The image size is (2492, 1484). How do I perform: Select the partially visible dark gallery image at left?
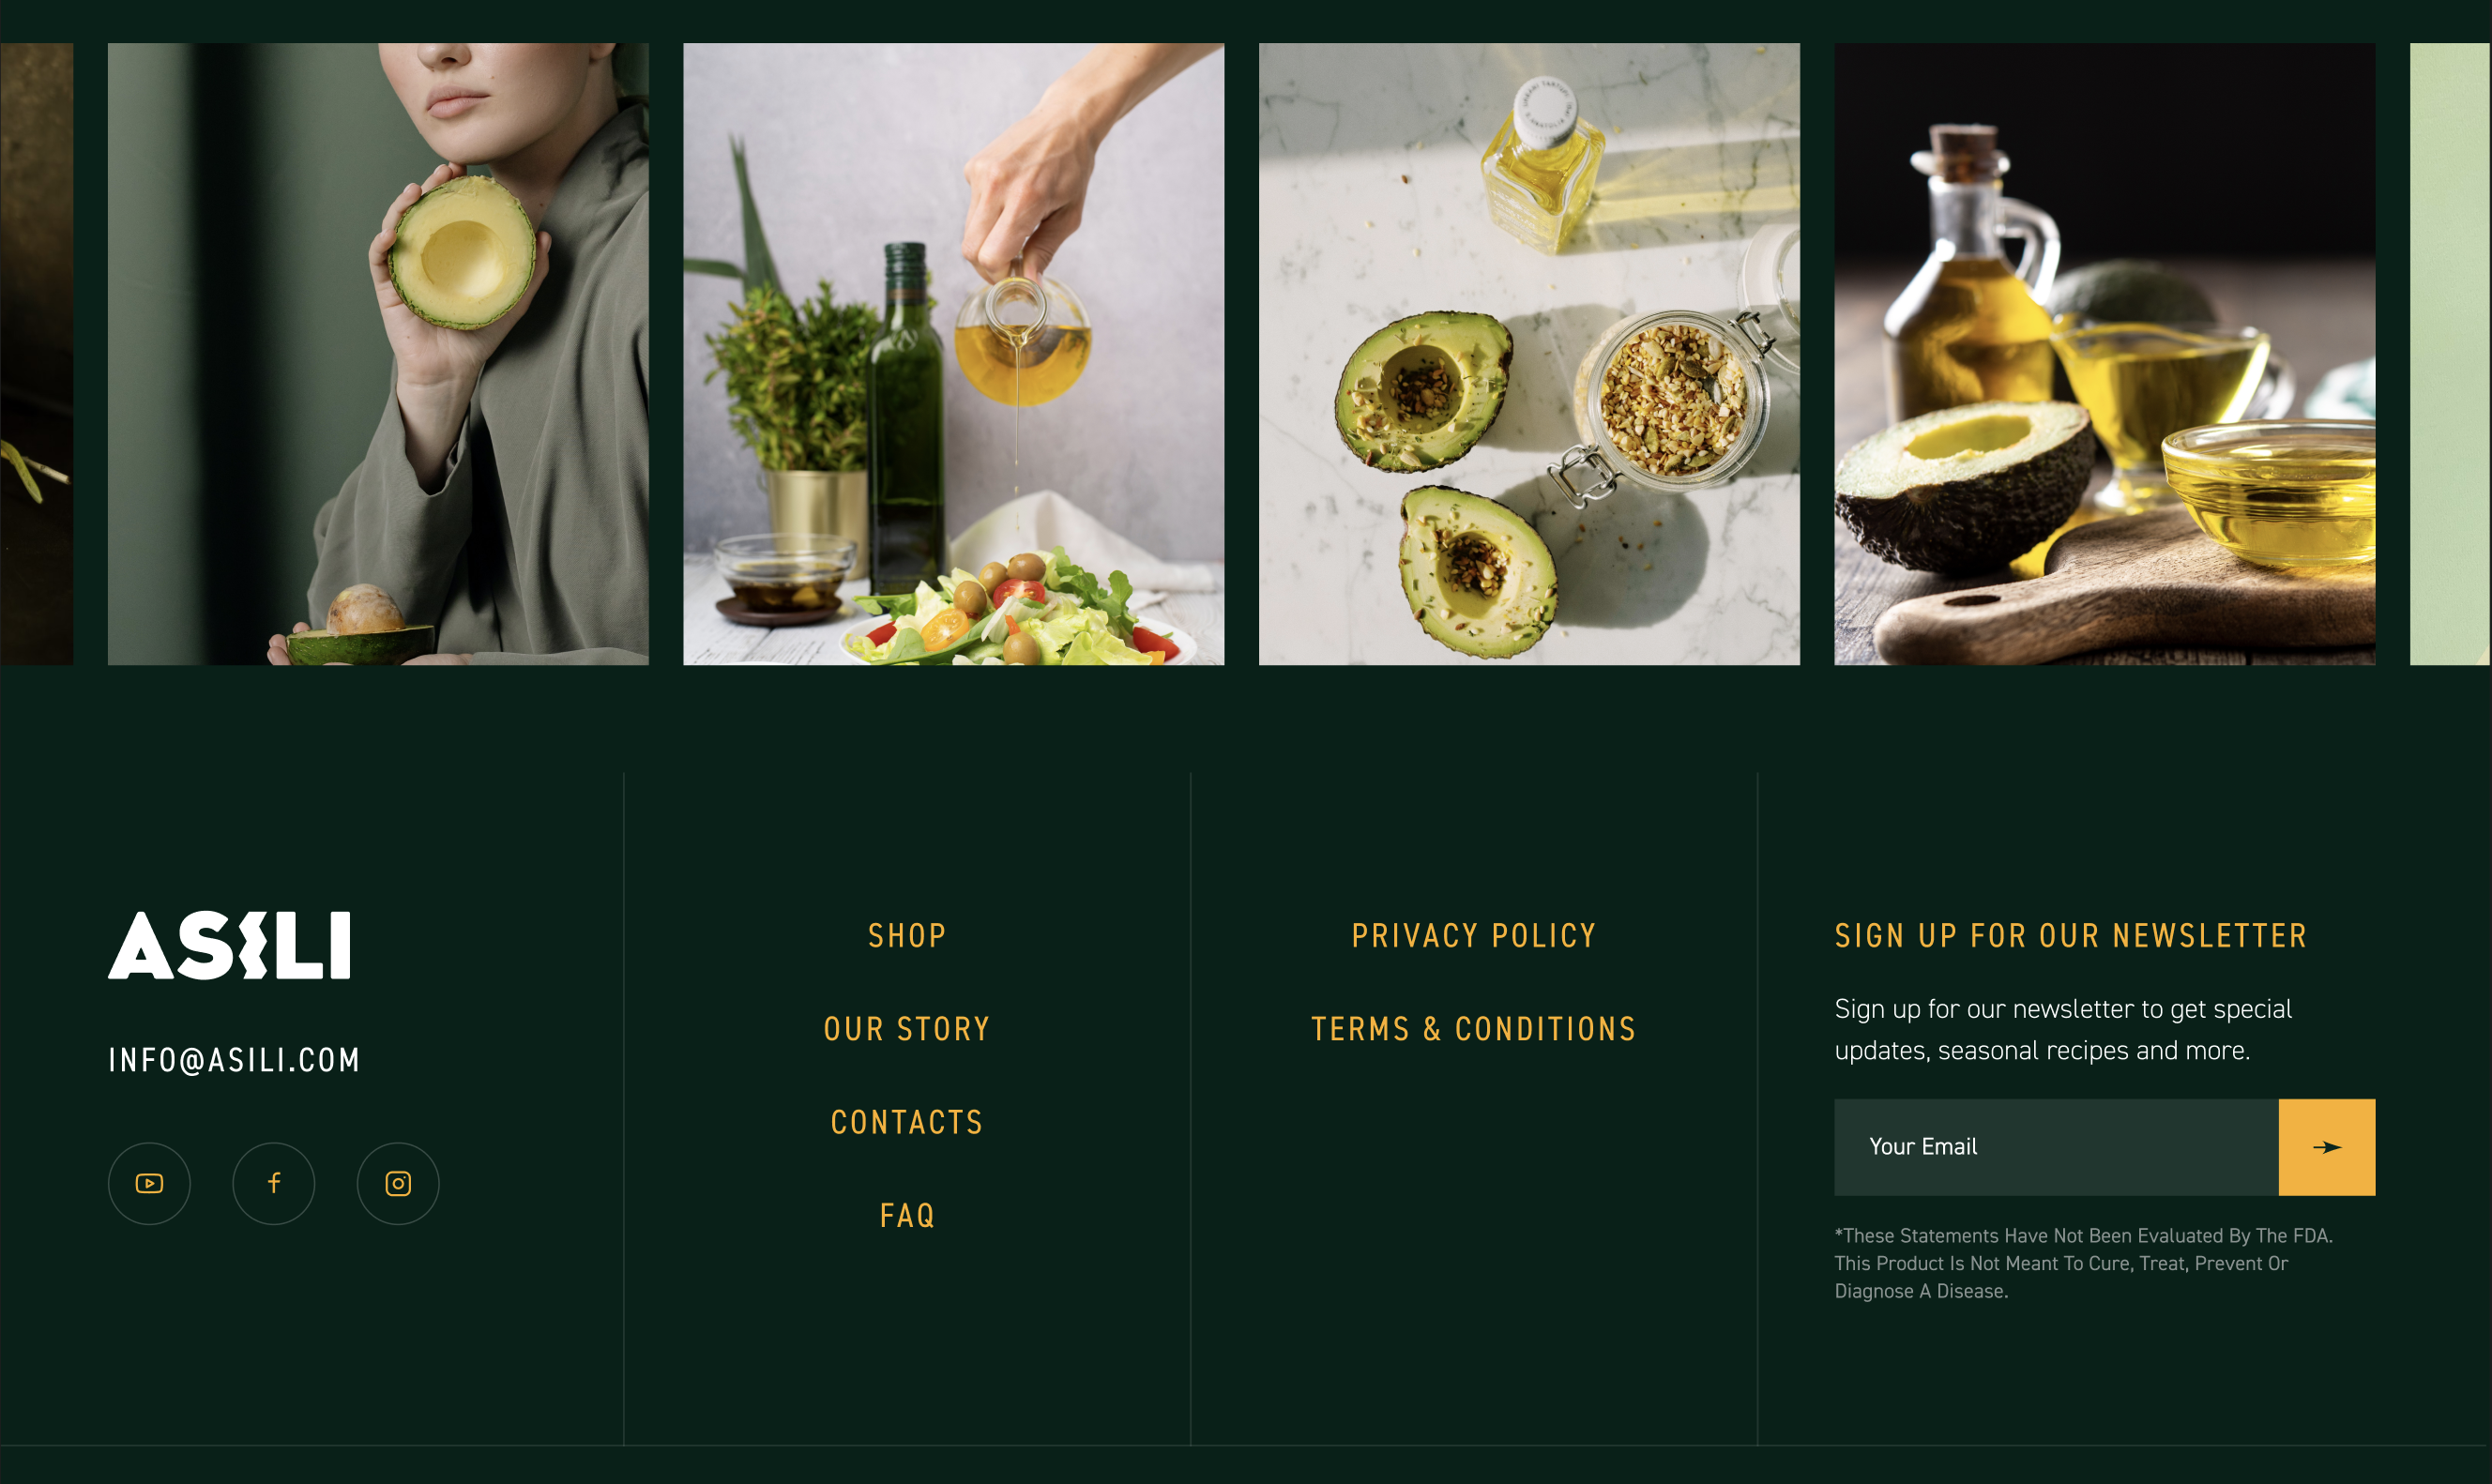pos(36,354)
